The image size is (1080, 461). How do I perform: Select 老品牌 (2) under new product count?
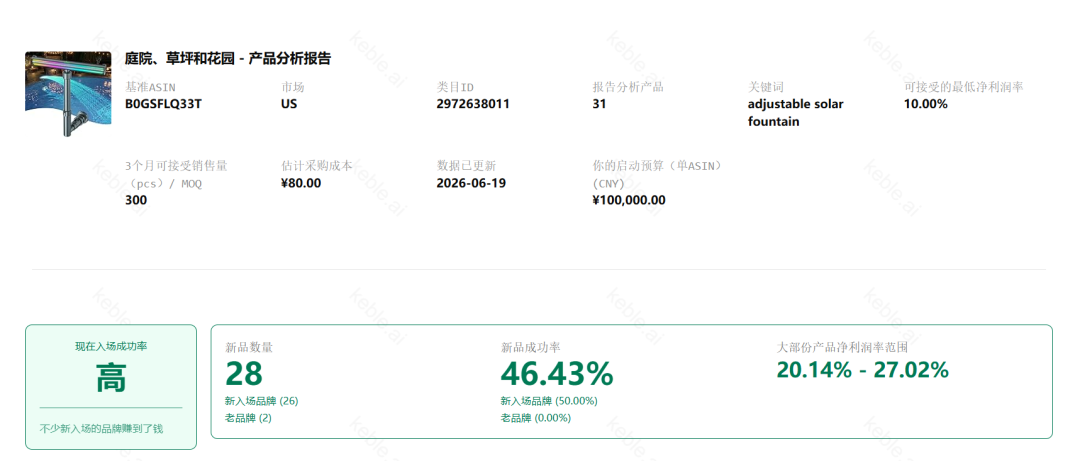click(x=248, y=418)
